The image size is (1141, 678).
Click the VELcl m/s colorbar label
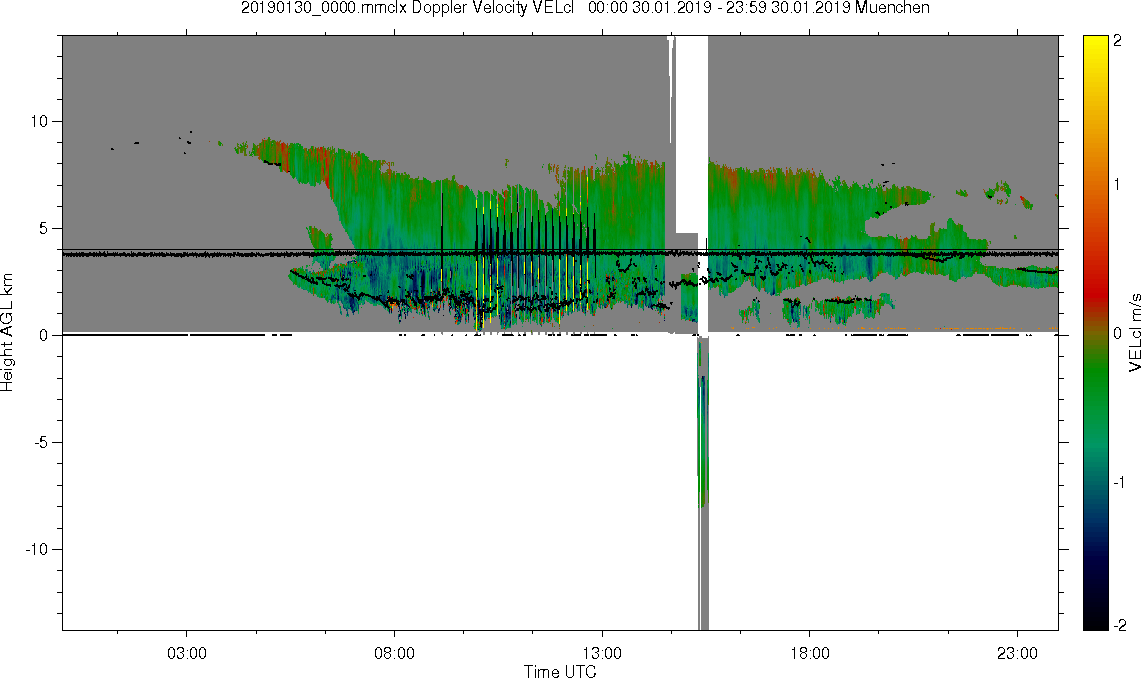click(1134, 332)
